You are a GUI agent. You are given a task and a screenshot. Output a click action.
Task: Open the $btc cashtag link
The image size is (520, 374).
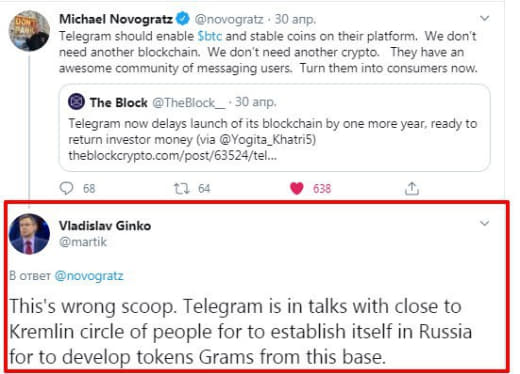[210, 36]
